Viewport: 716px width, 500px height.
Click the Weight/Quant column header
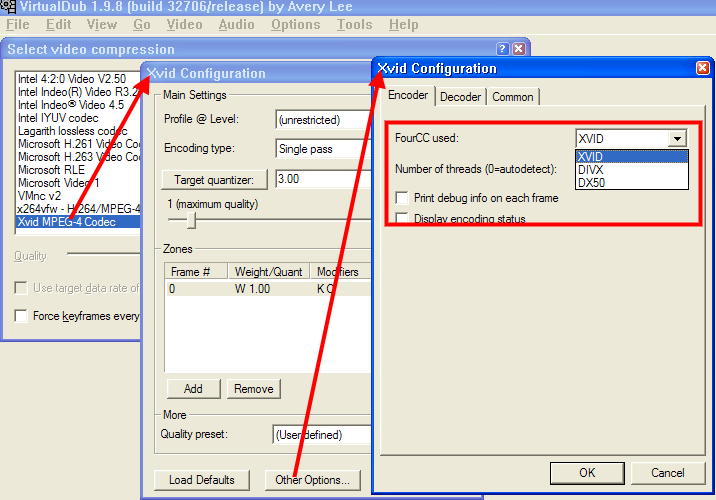(x=268, y=272)
